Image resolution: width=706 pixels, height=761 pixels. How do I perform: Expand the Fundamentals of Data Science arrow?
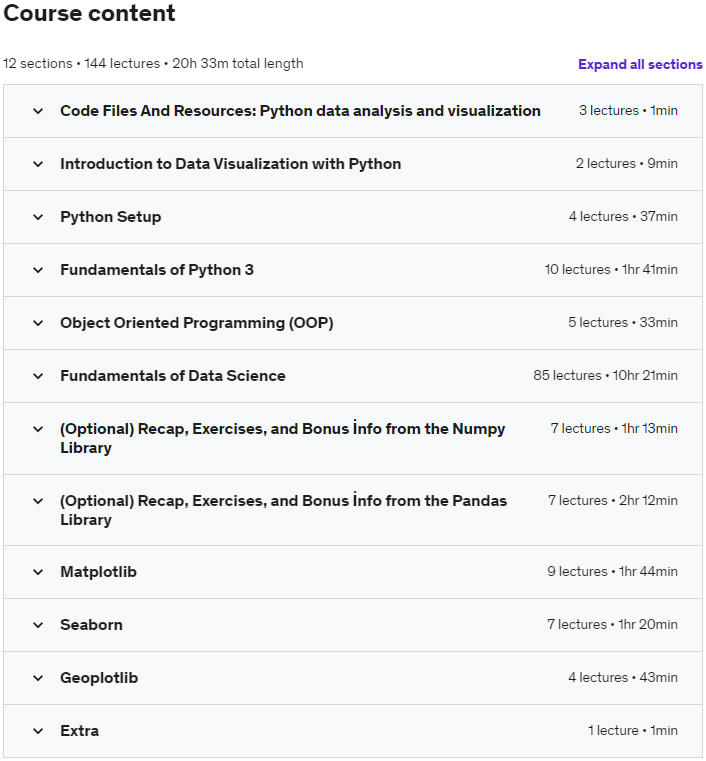38,376
